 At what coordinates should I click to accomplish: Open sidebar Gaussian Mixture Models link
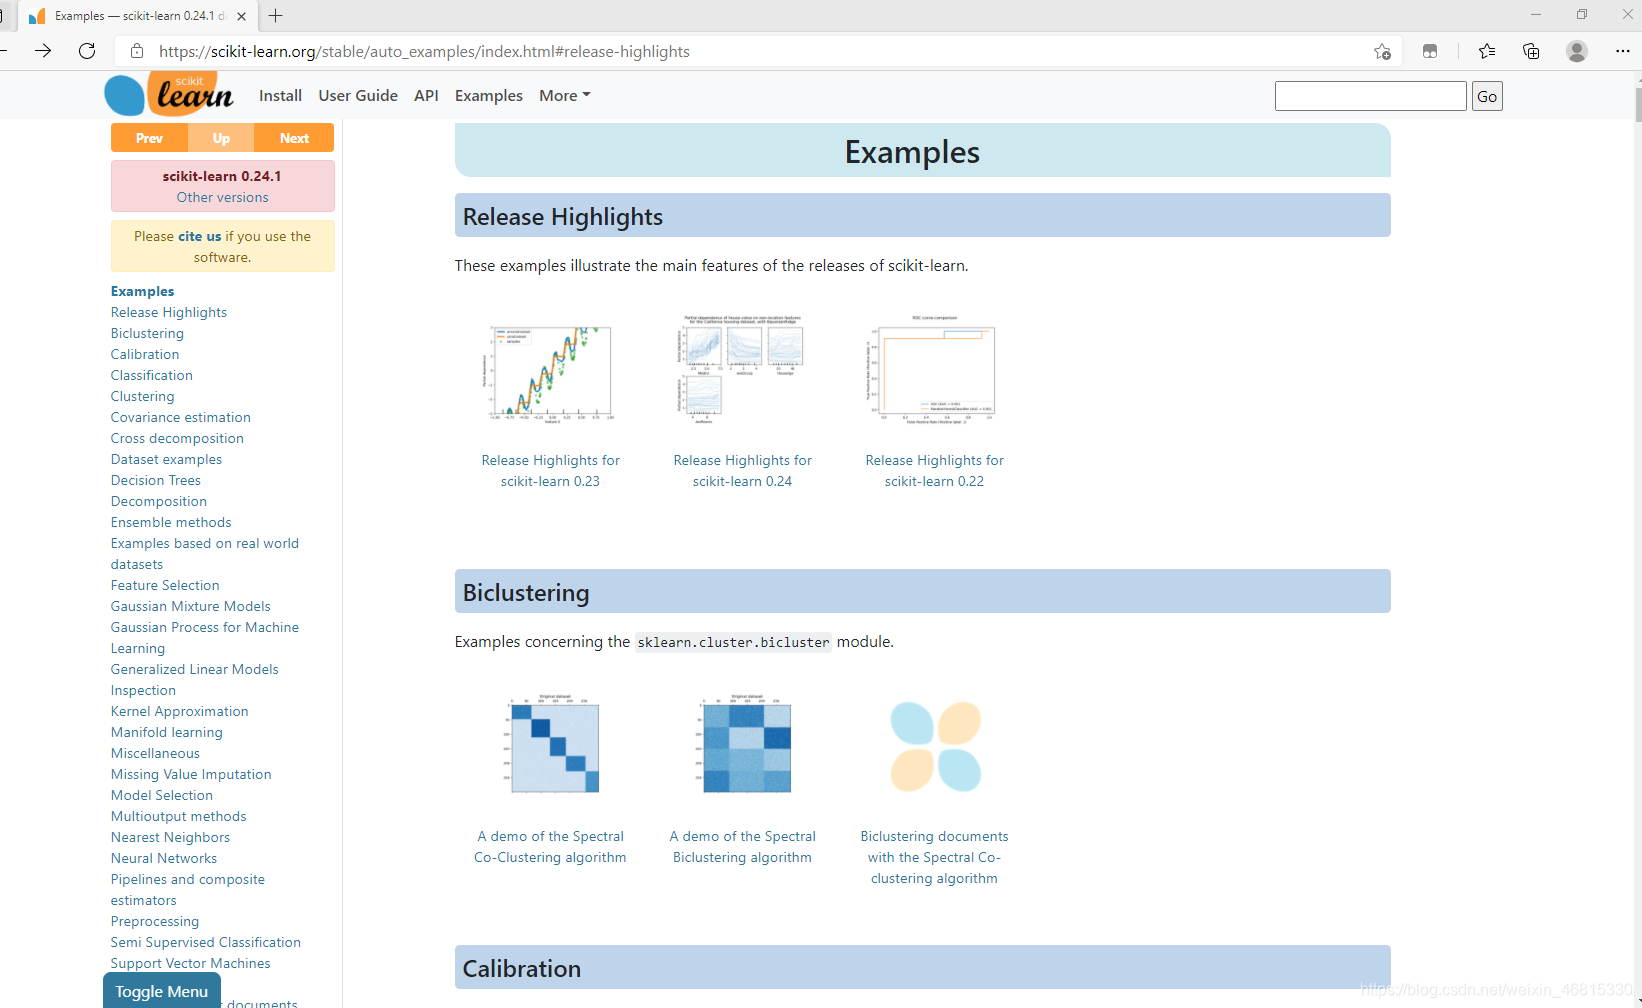pos(191,606)
